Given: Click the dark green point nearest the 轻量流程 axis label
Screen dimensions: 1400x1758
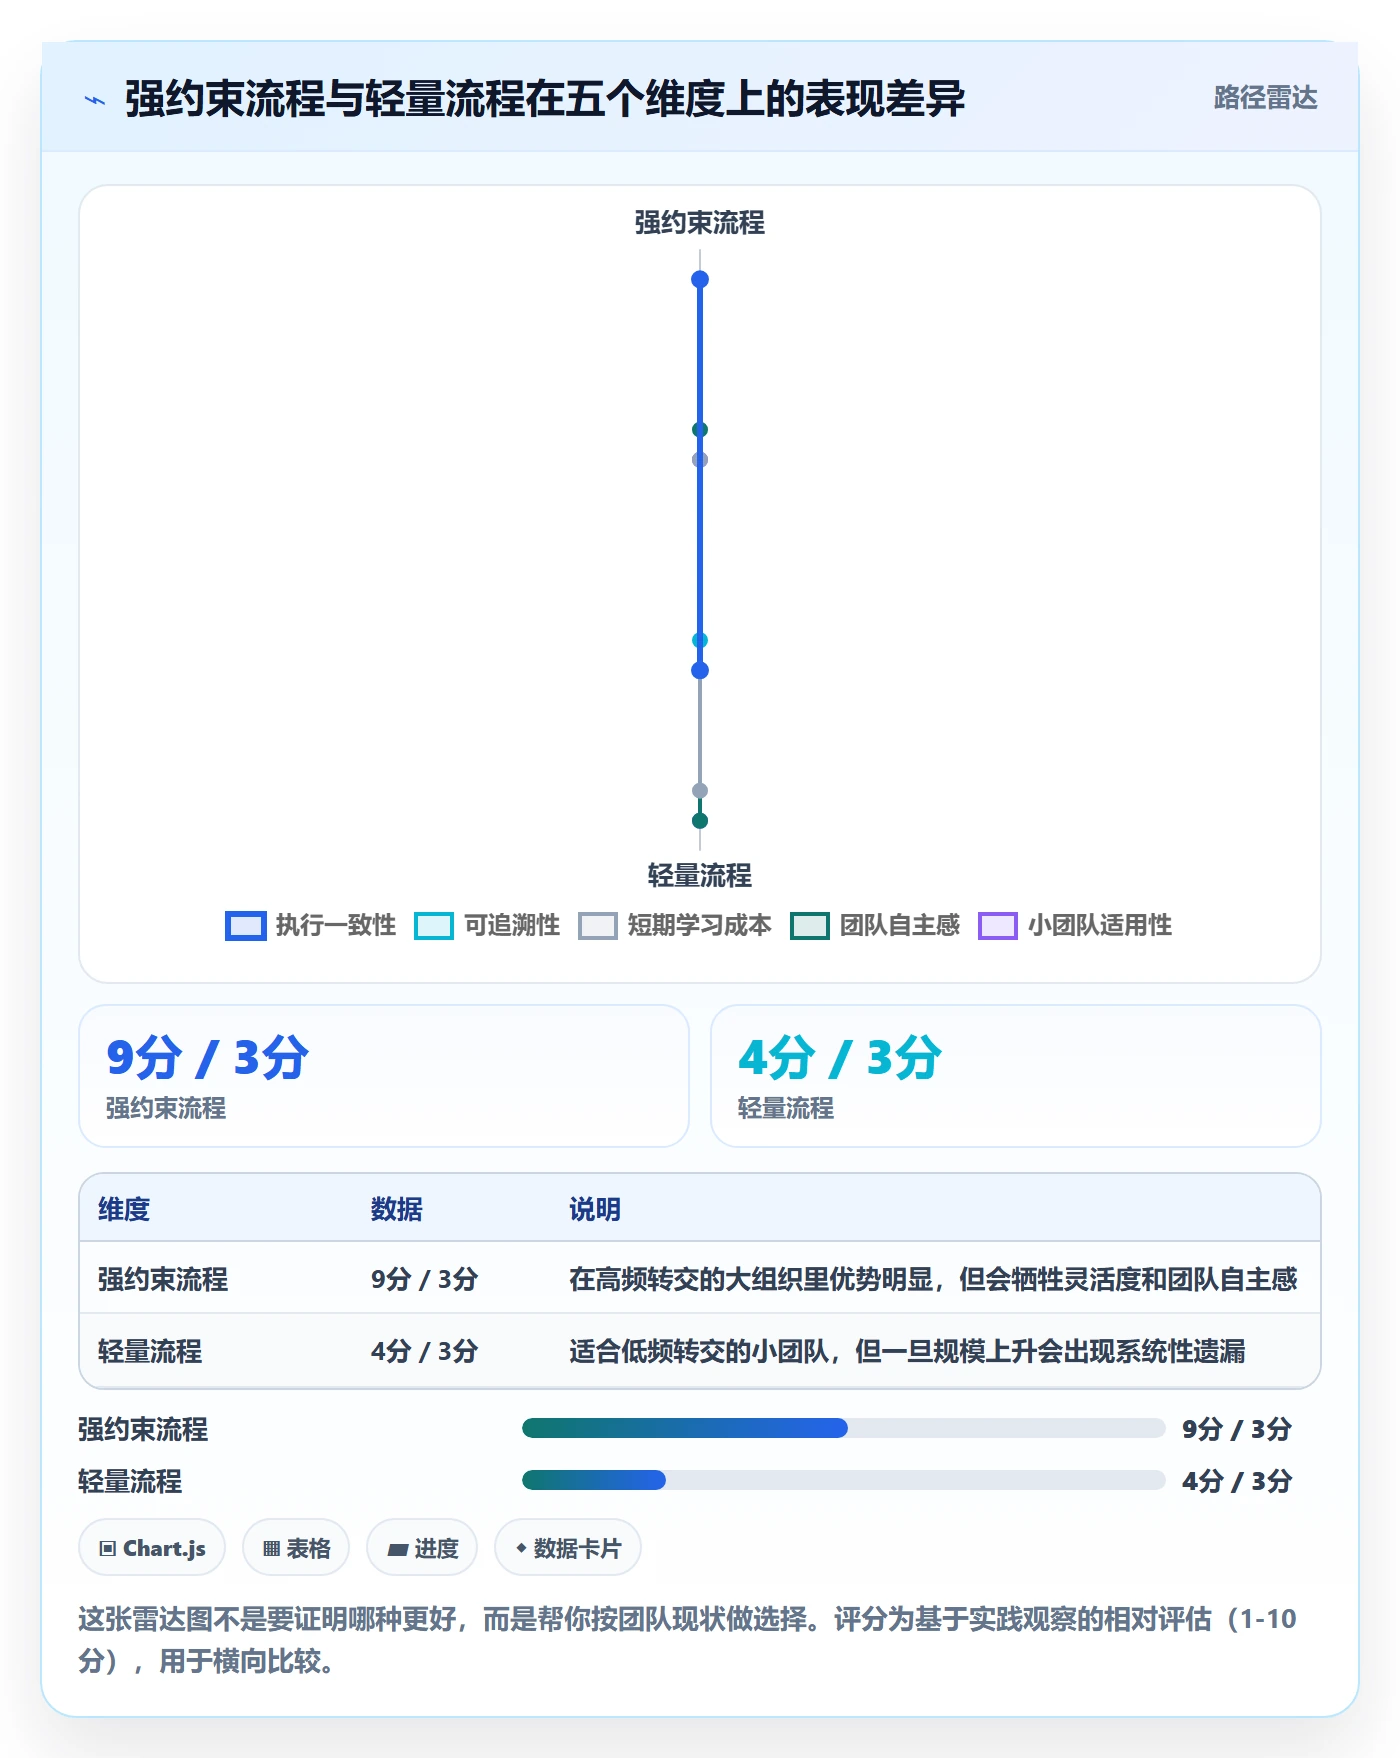Looking at the screenshot, I should [x=700, y=821].
